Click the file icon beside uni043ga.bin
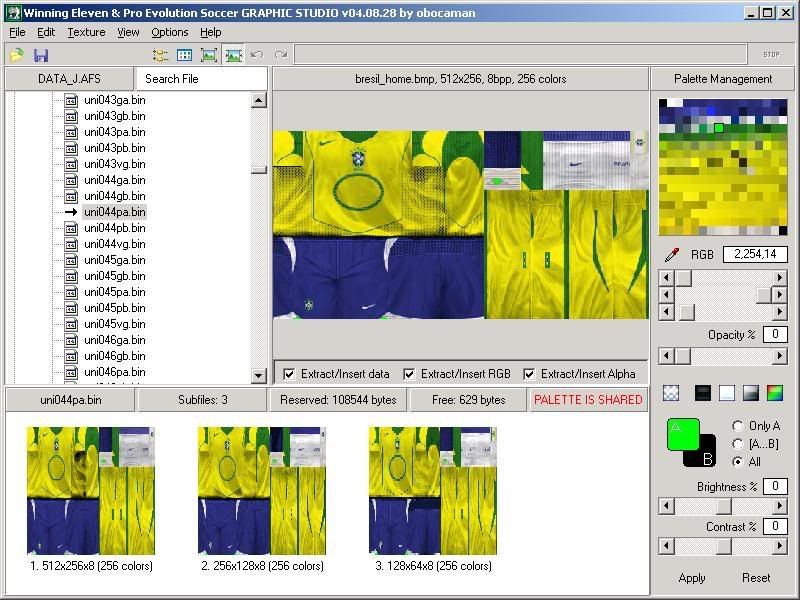This screenshot has width=800, height=600. tap(71, 101)
